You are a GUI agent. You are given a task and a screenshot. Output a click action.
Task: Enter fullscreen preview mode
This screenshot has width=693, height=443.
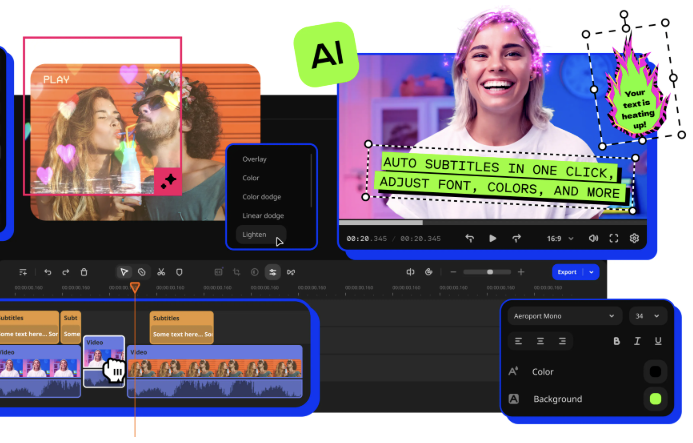614,239
